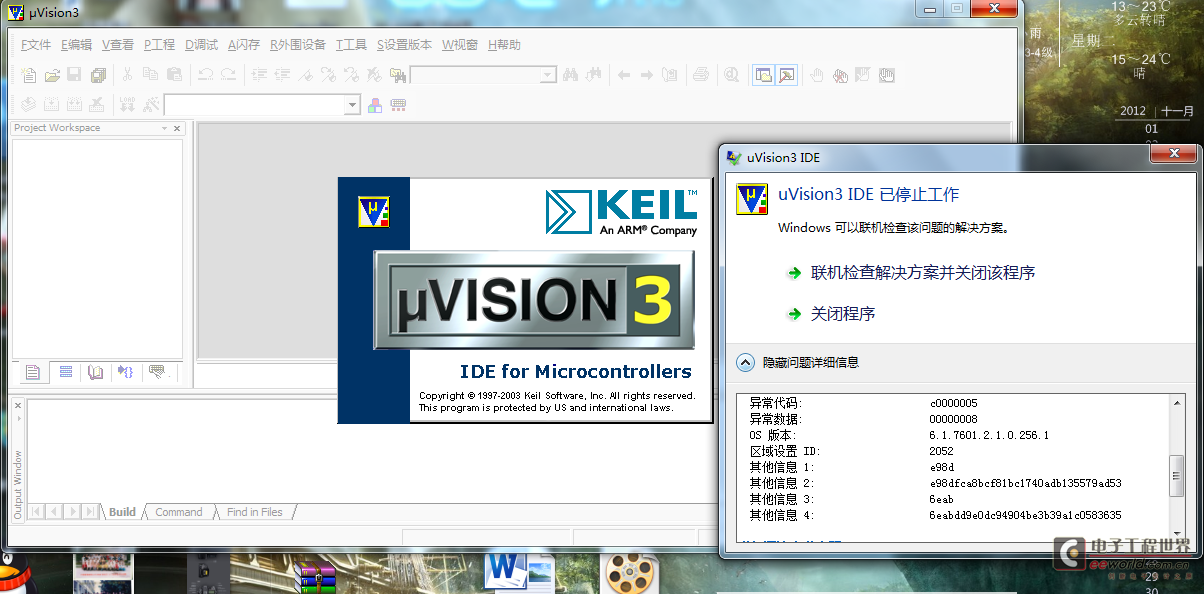
Task: Click the Cut scissors icon
Action: tap(127, 75)
